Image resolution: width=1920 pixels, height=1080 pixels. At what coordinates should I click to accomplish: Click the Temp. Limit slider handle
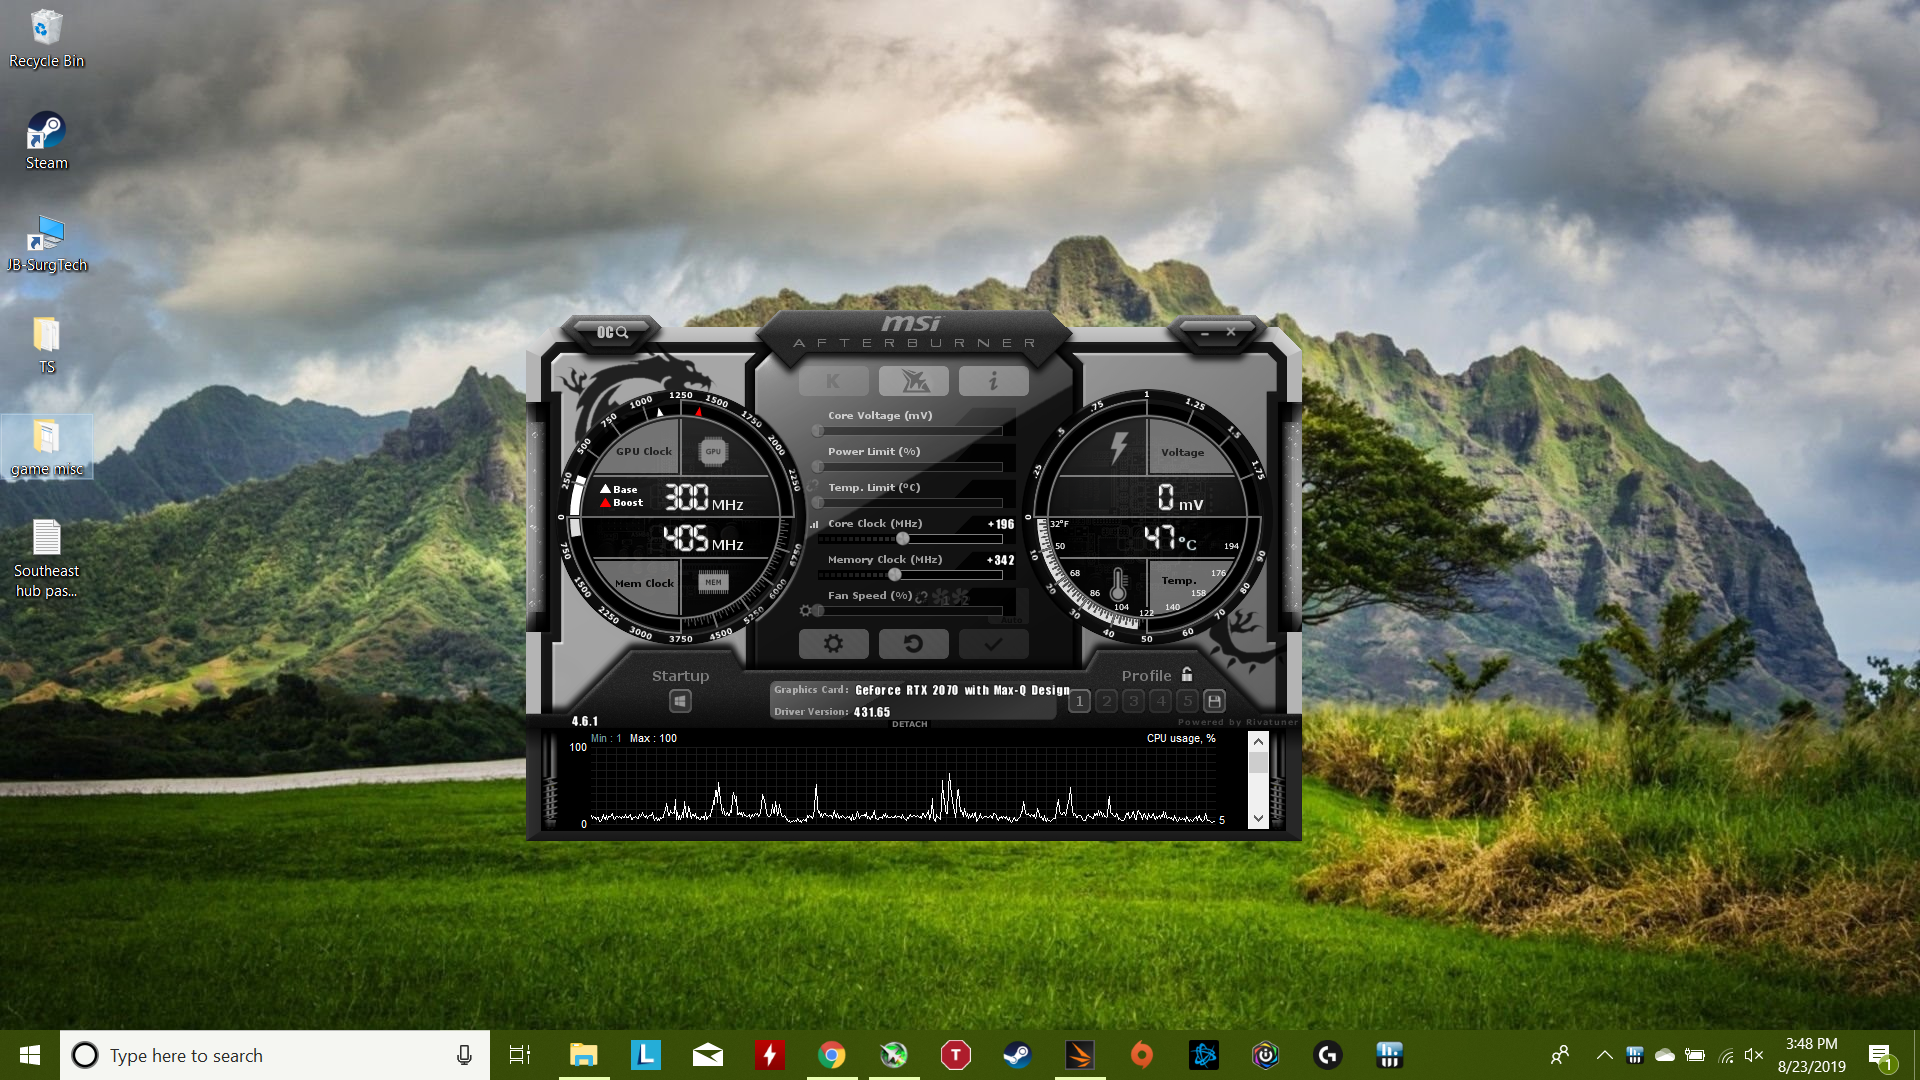(818, 503)
